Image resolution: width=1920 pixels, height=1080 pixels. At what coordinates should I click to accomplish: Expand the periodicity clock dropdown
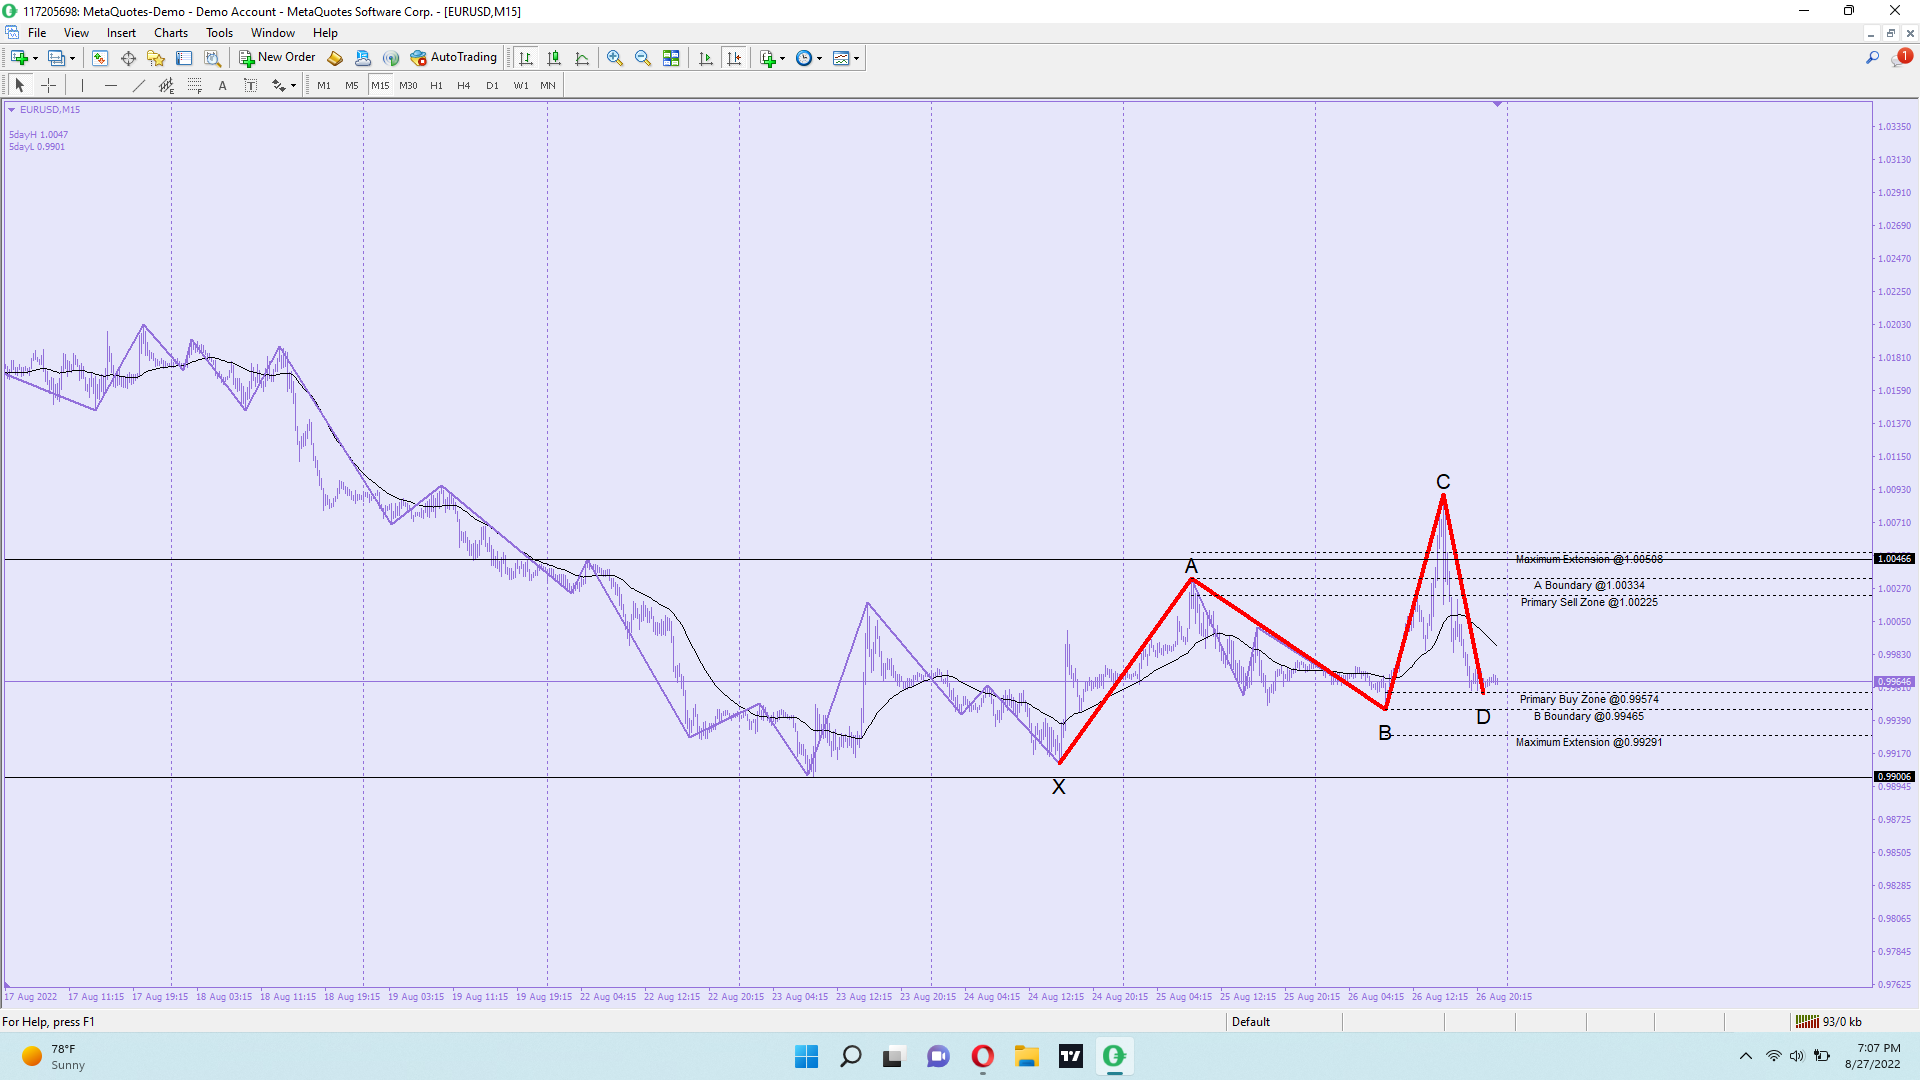point(809,58)
